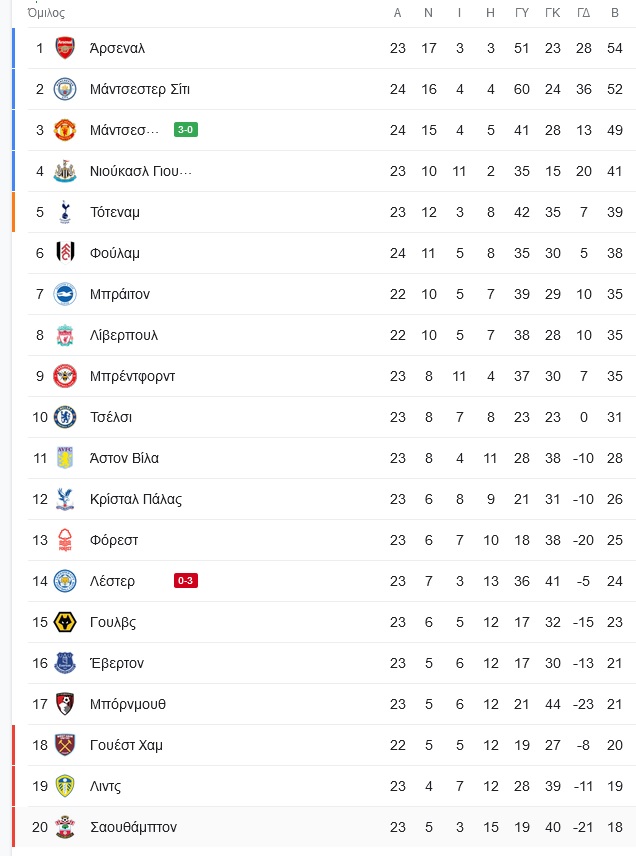This screenshot has width=636, height=856.
Task: Select the Wolves wolf-head crest
Action: coord(65,622)
